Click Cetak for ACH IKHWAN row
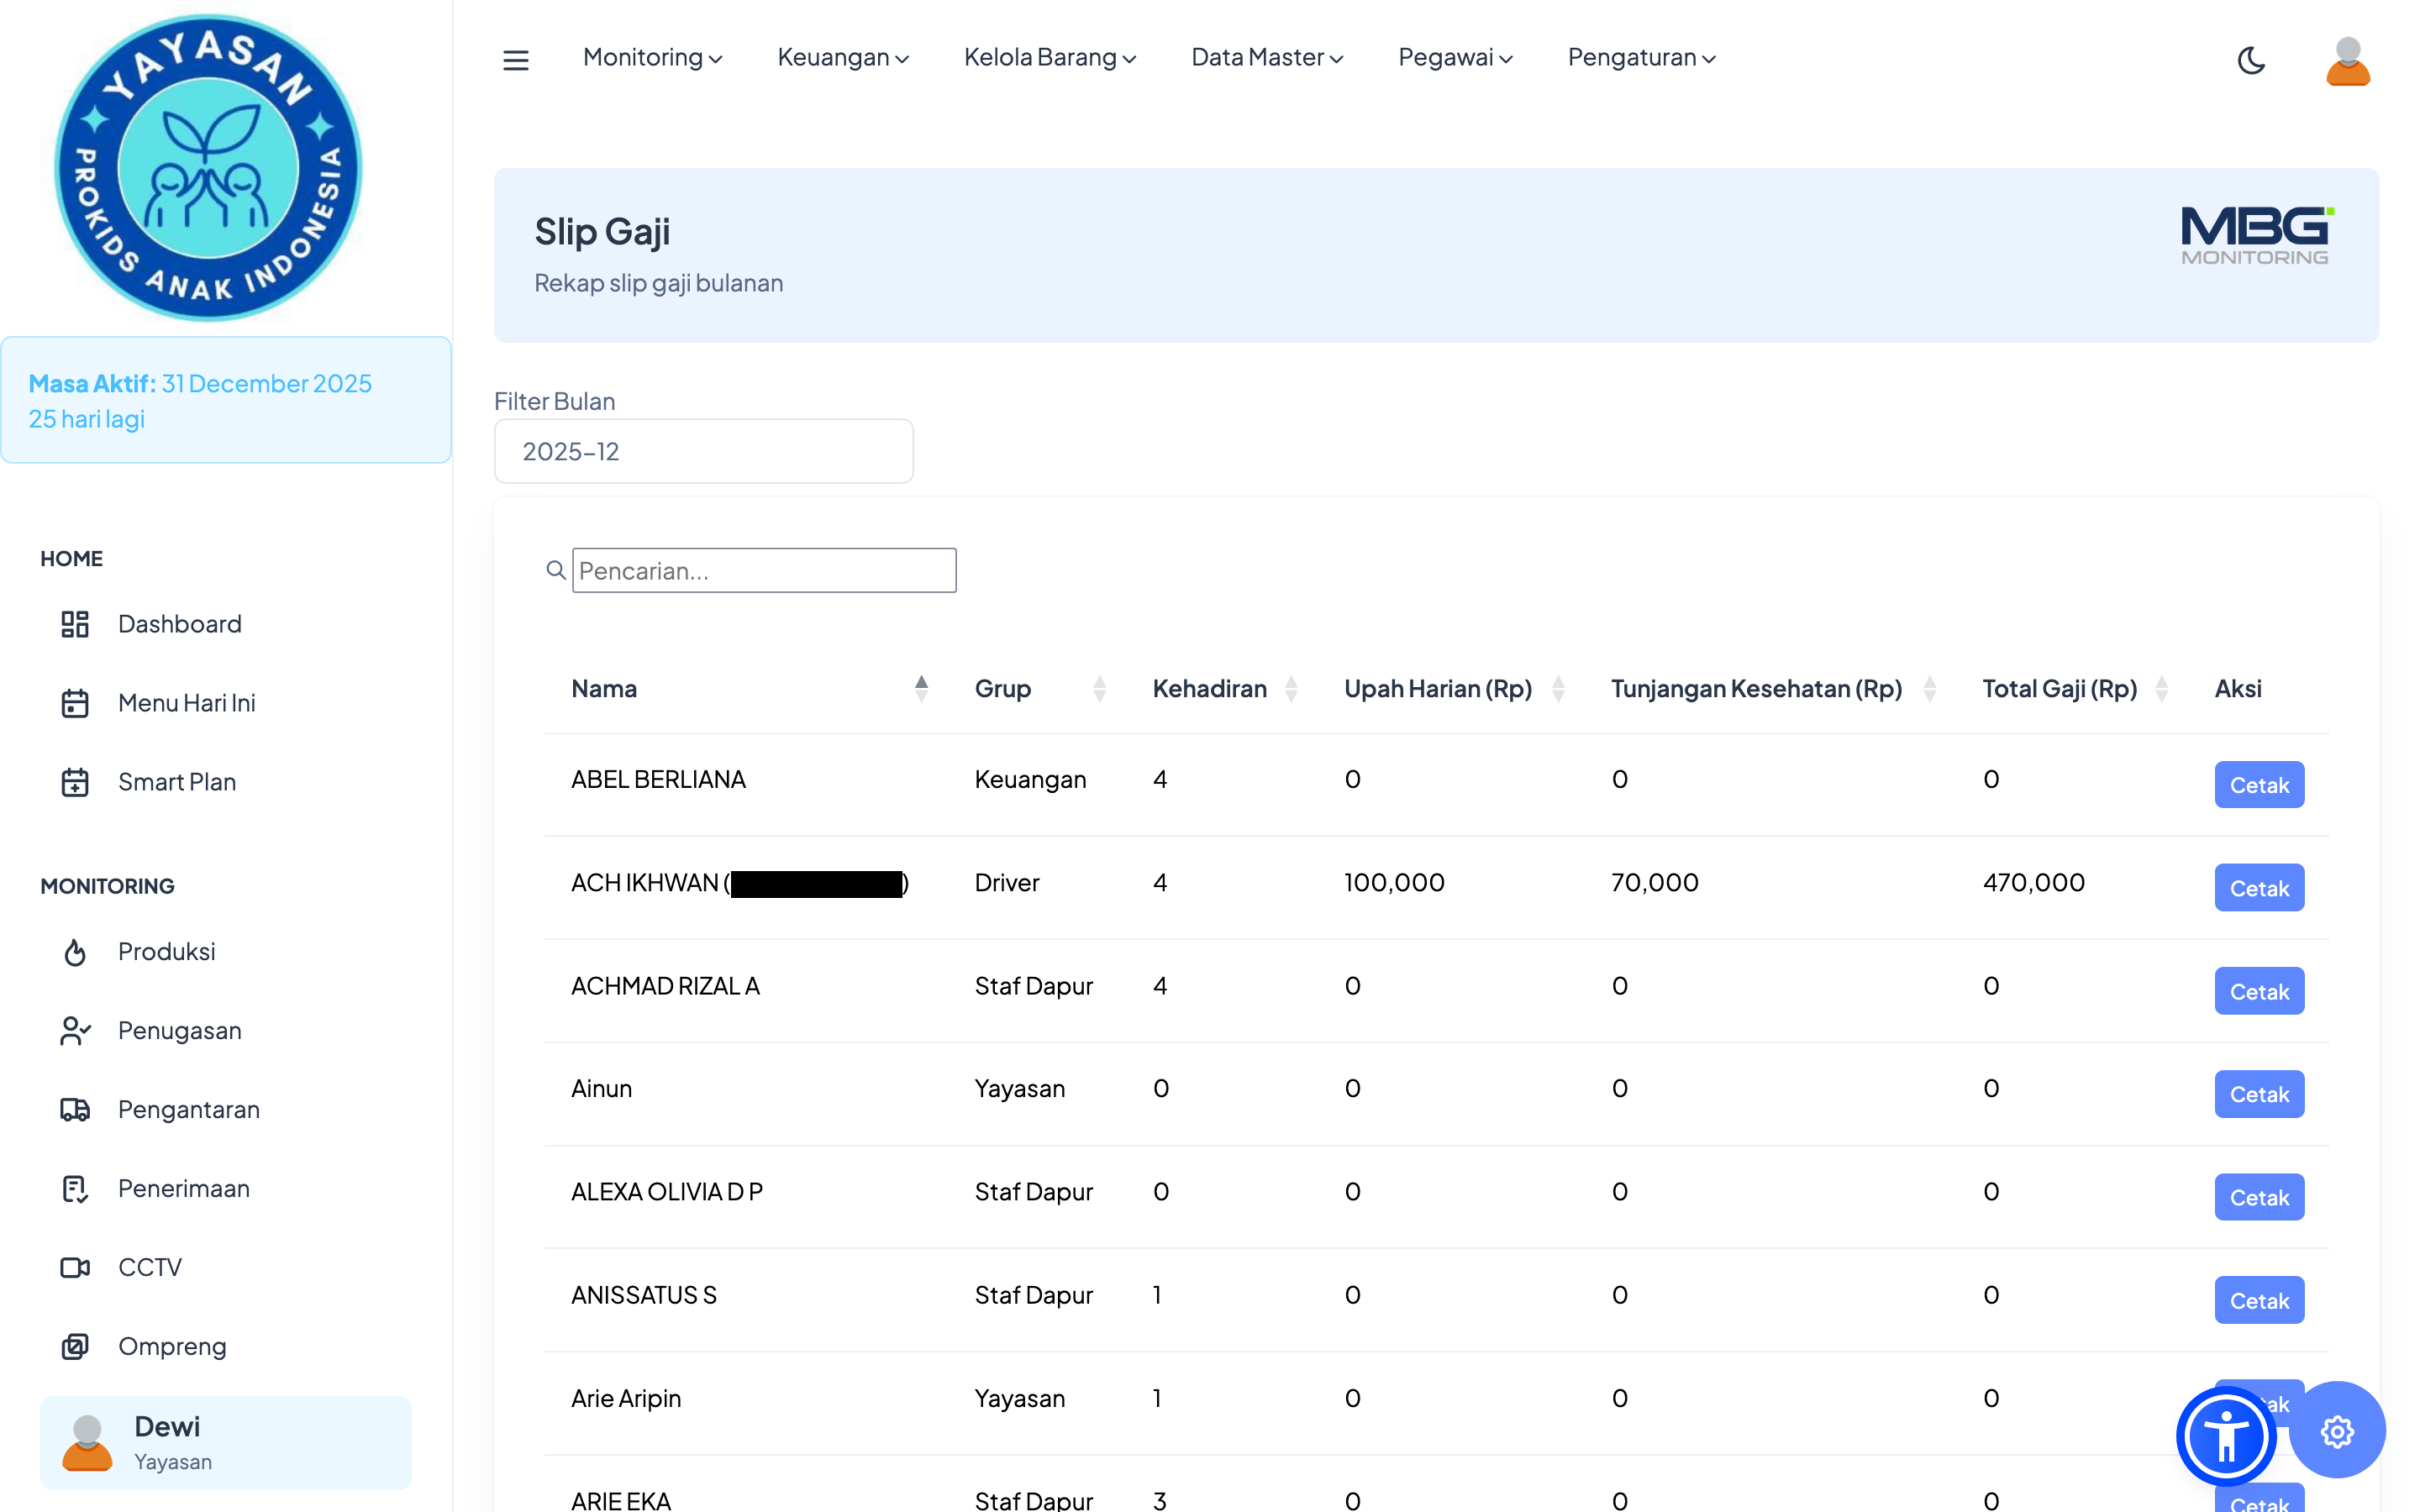The height and width of the screenshot is (1512, 2420). pos(2258,888)
